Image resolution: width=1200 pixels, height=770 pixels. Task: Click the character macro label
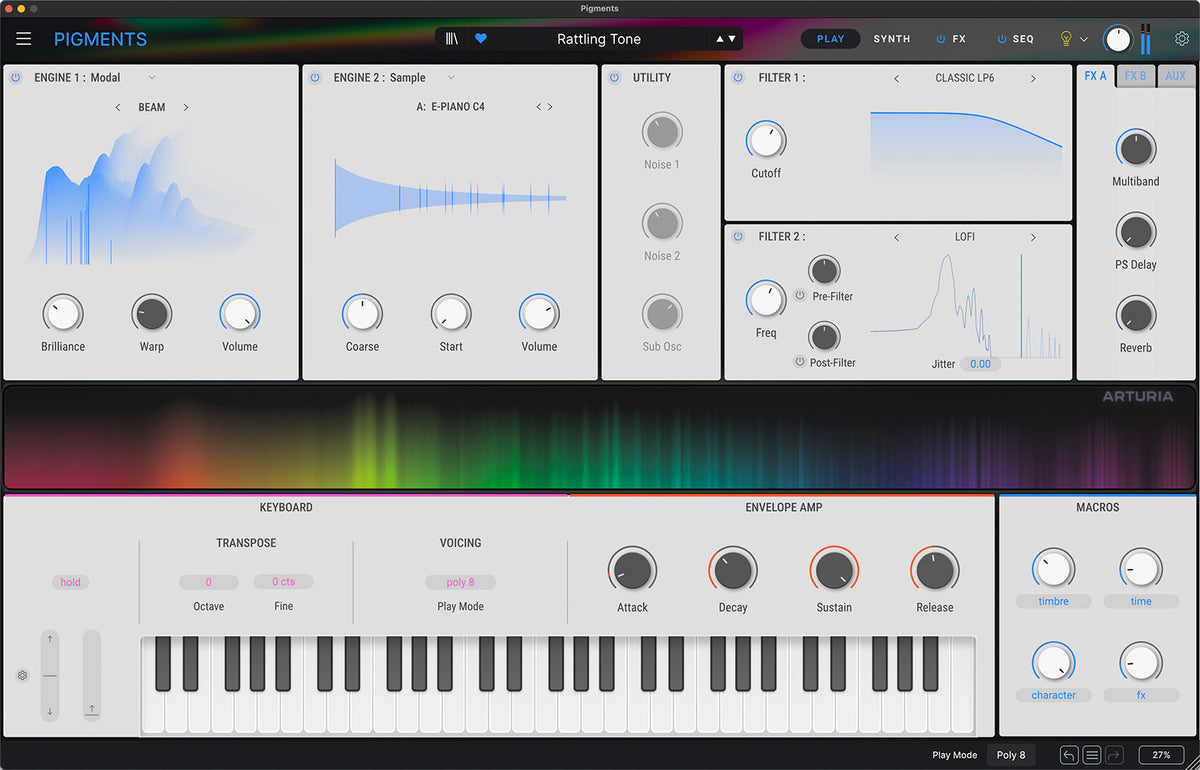coord(1053,695)
